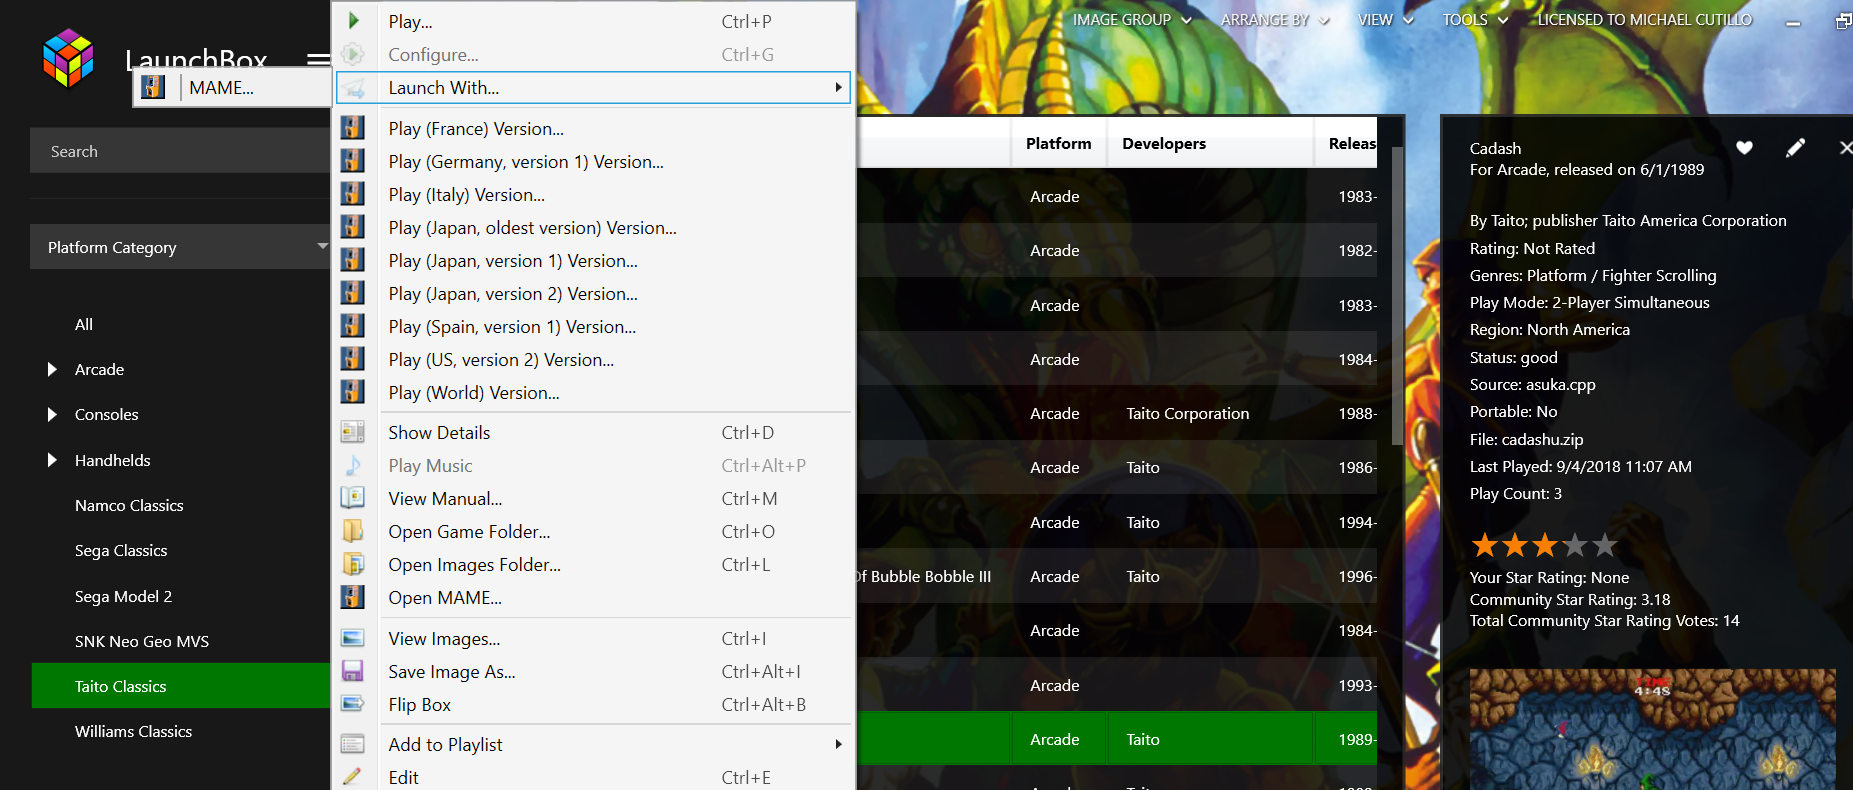
Task: Click the Flip Box icon
Action: (x=353, y=704)
